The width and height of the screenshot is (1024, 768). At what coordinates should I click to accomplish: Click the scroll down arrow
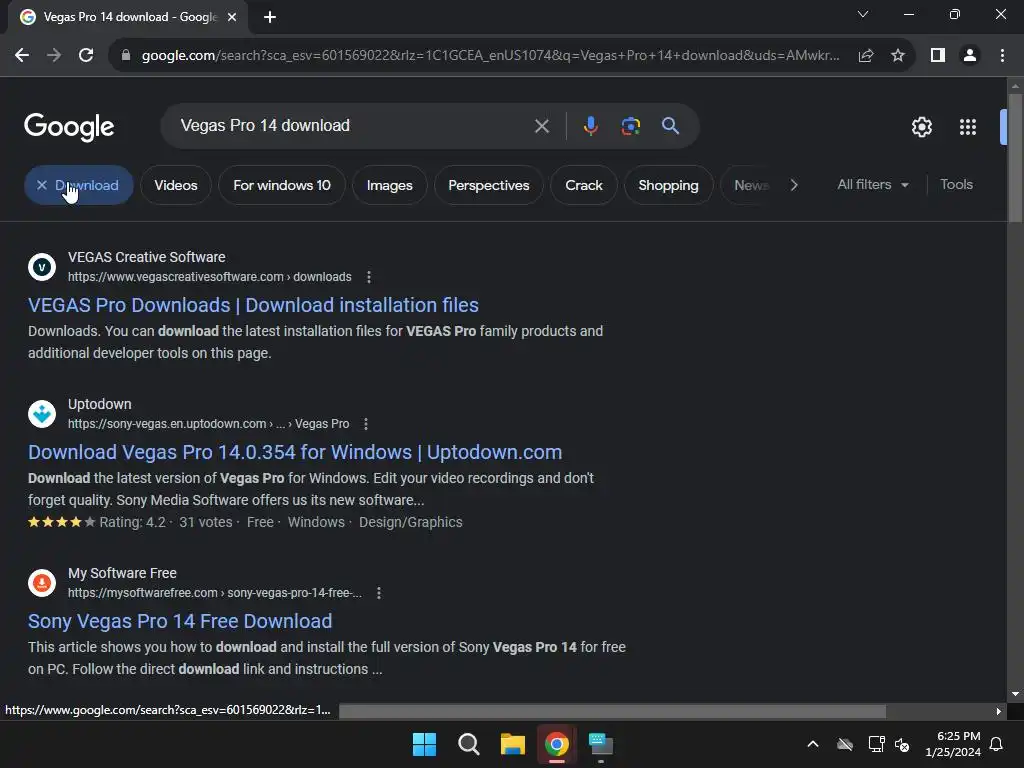tap(1015, 694)
